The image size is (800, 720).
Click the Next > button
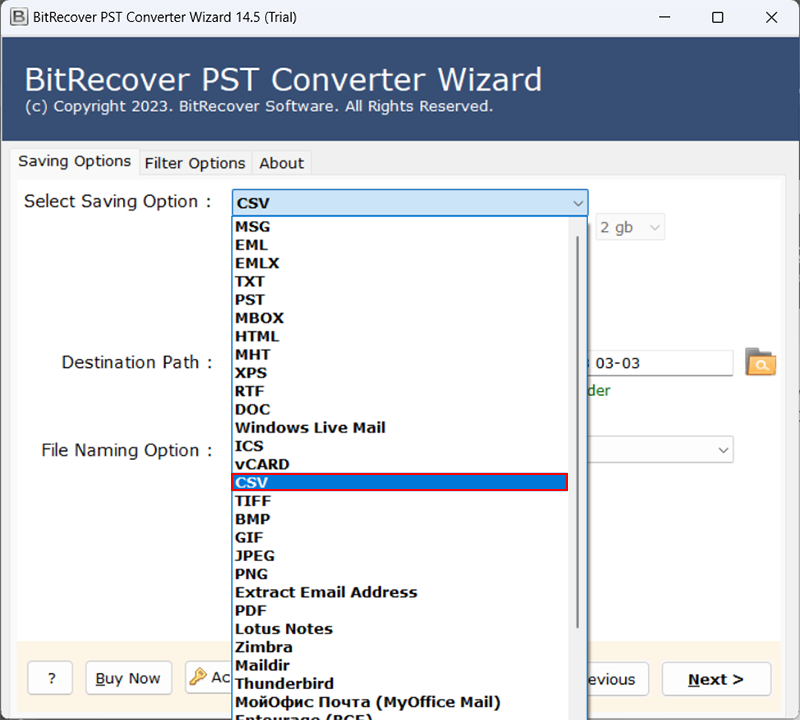715,679
